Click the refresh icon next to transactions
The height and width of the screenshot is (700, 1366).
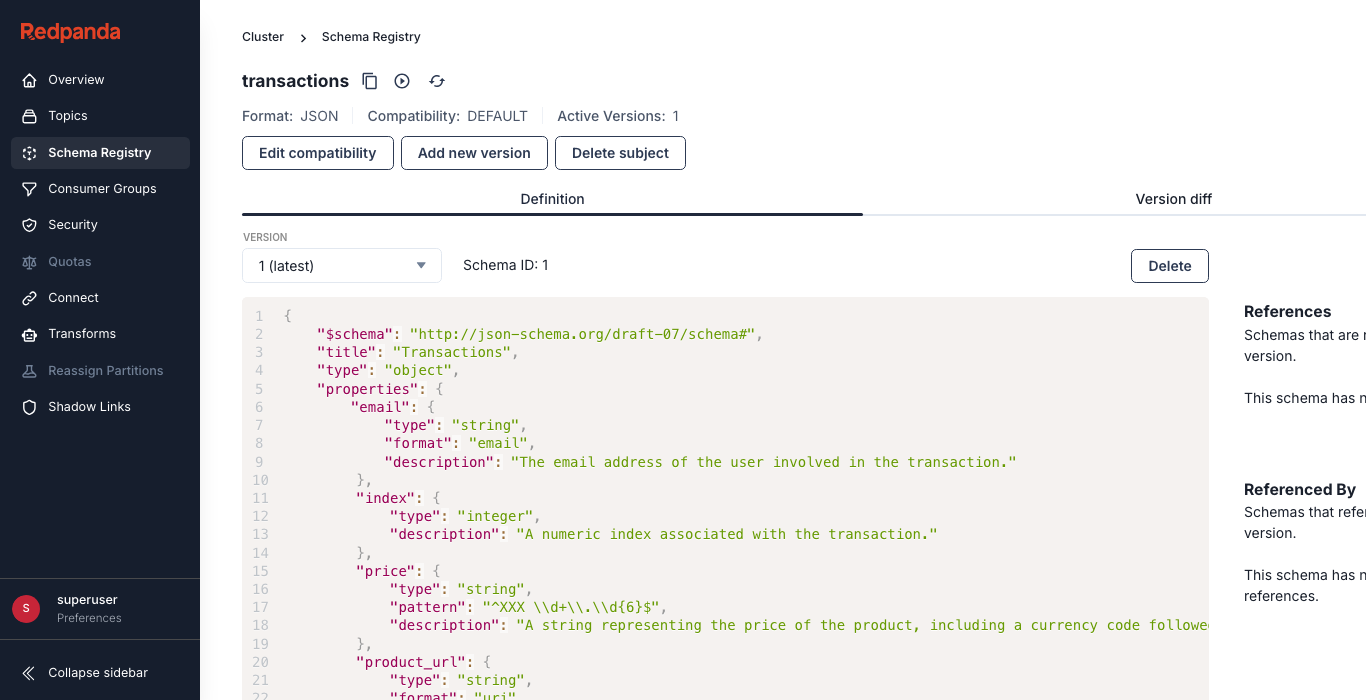pos(437,81)
